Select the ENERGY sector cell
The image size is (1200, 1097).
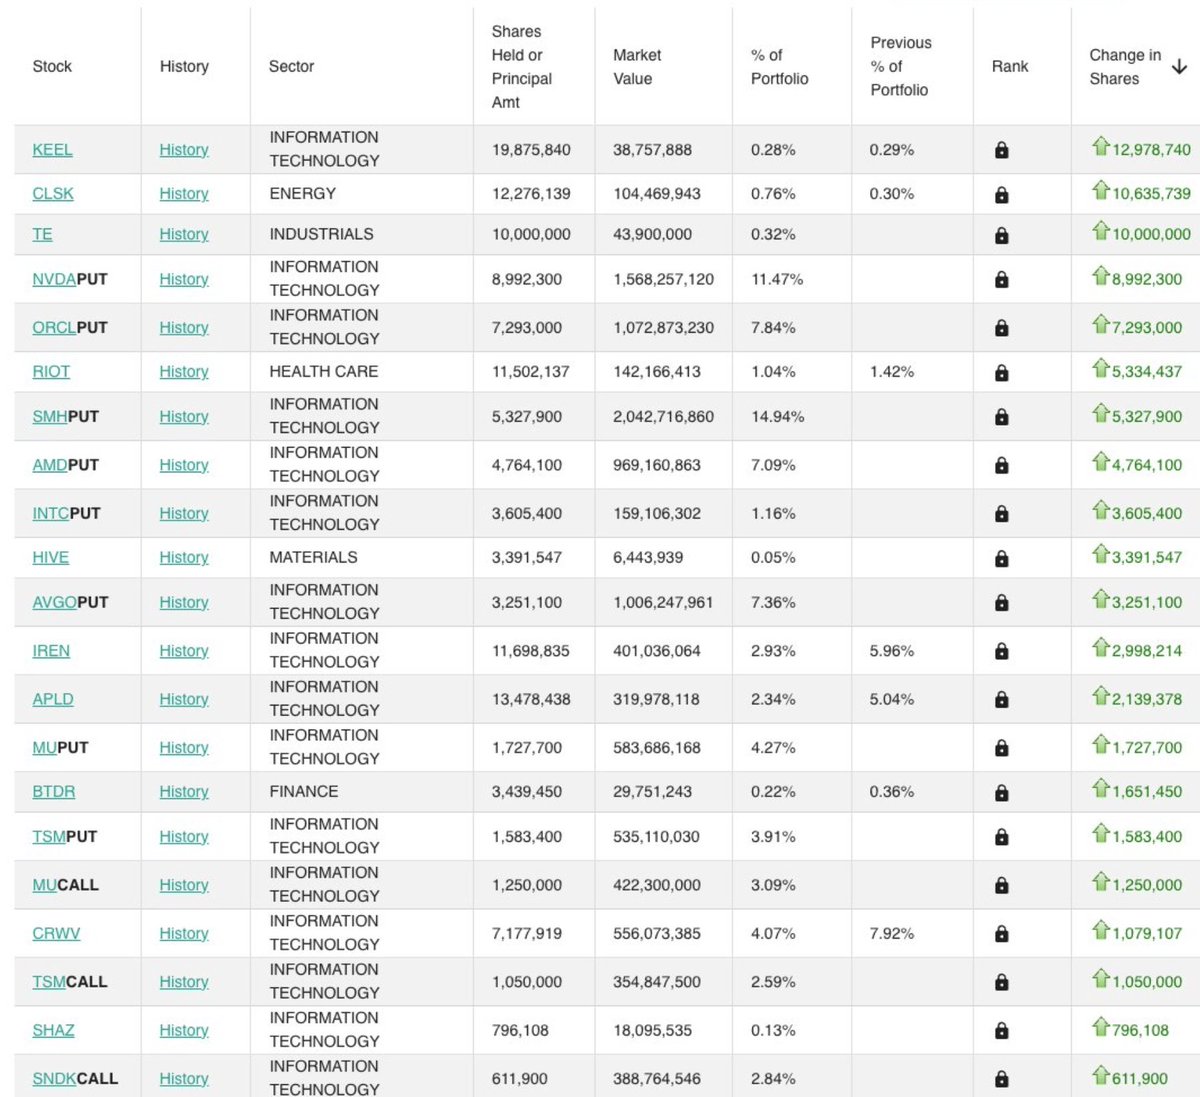pos(302,194)
